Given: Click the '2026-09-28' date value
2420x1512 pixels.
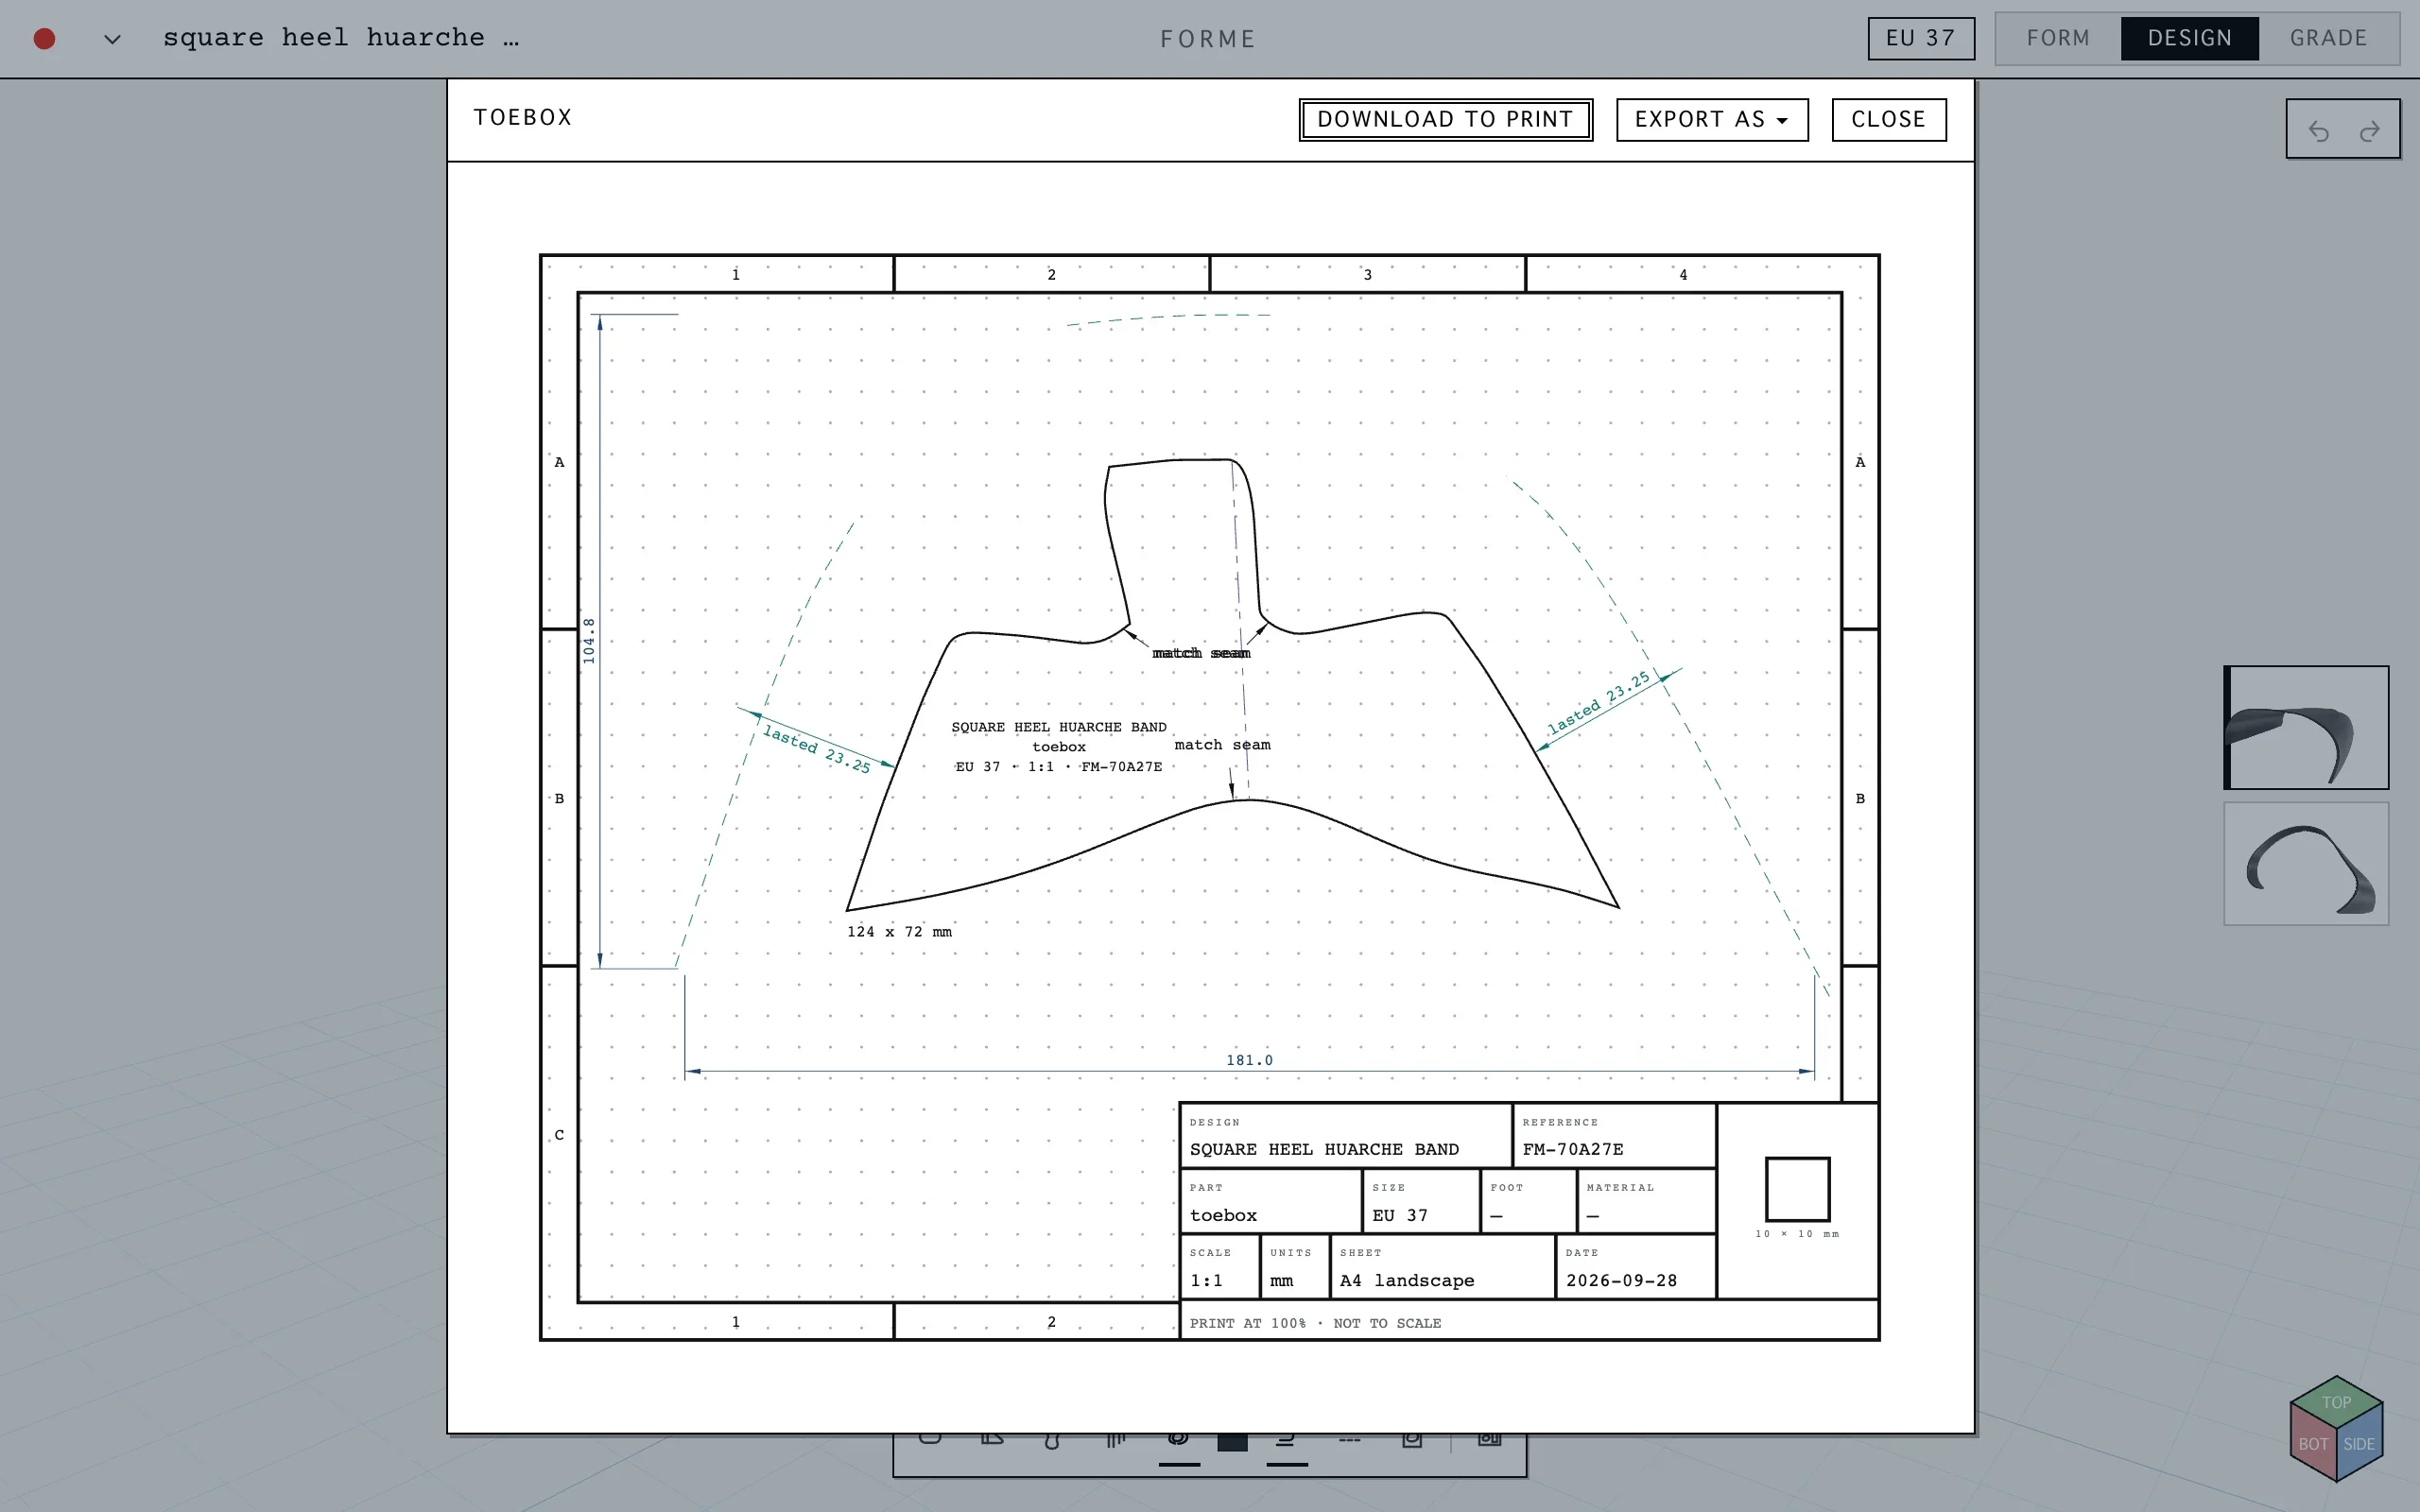Looking at the screenshot, I should point(1621,1280).
